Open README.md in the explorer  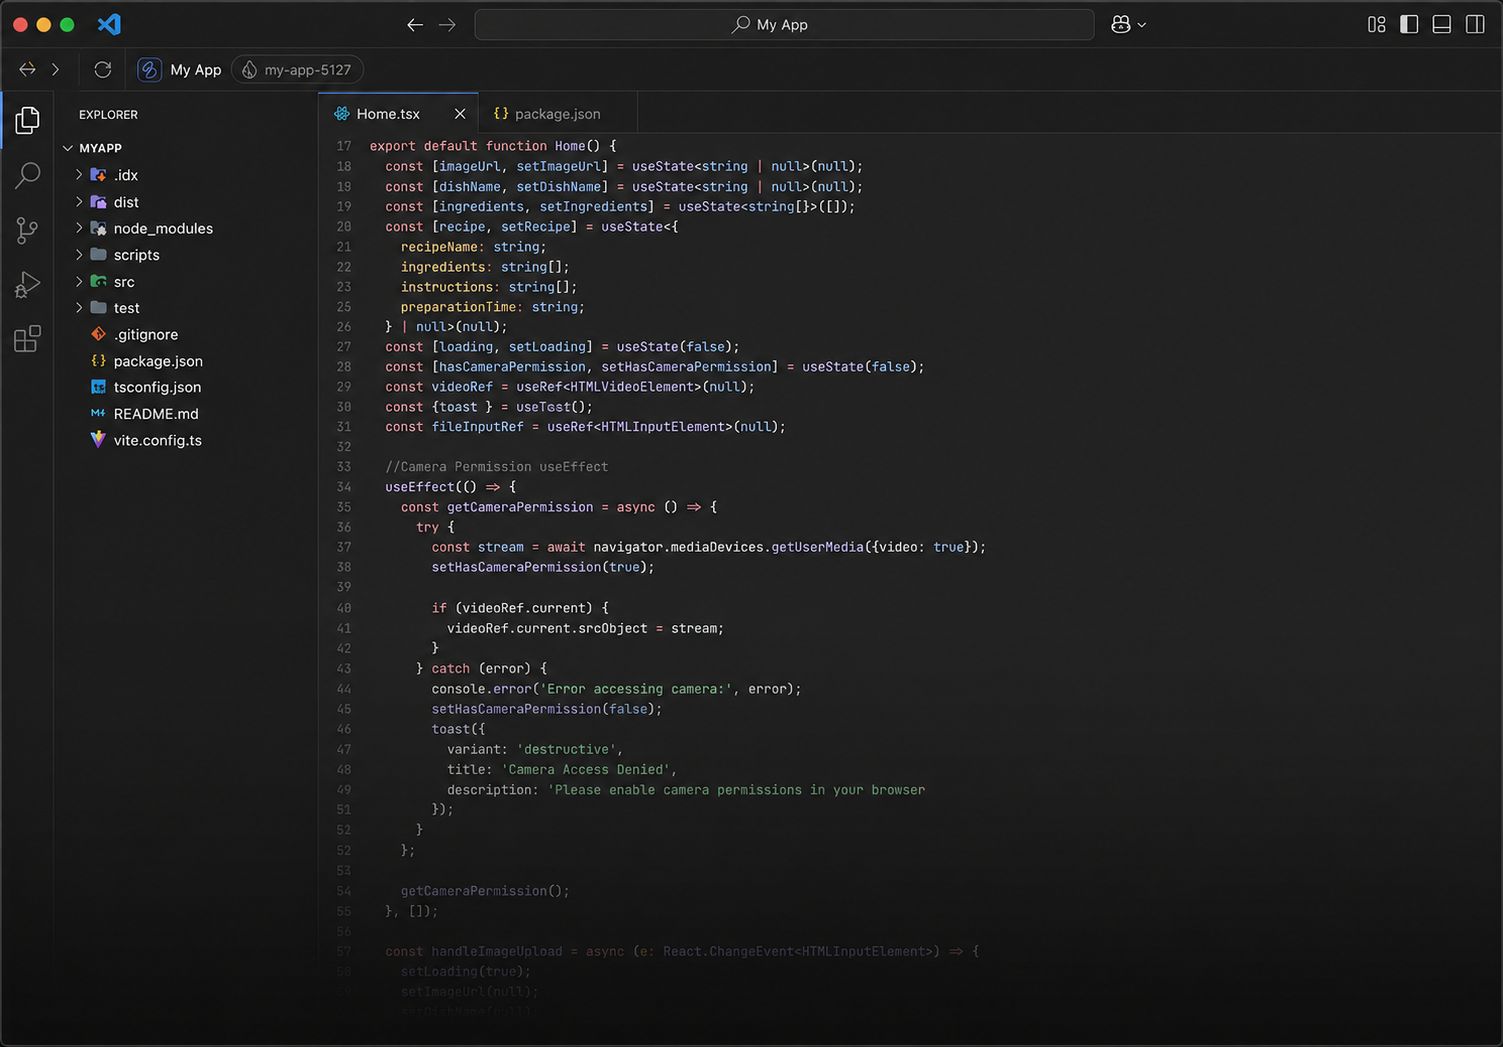click(x=156, y=414)
